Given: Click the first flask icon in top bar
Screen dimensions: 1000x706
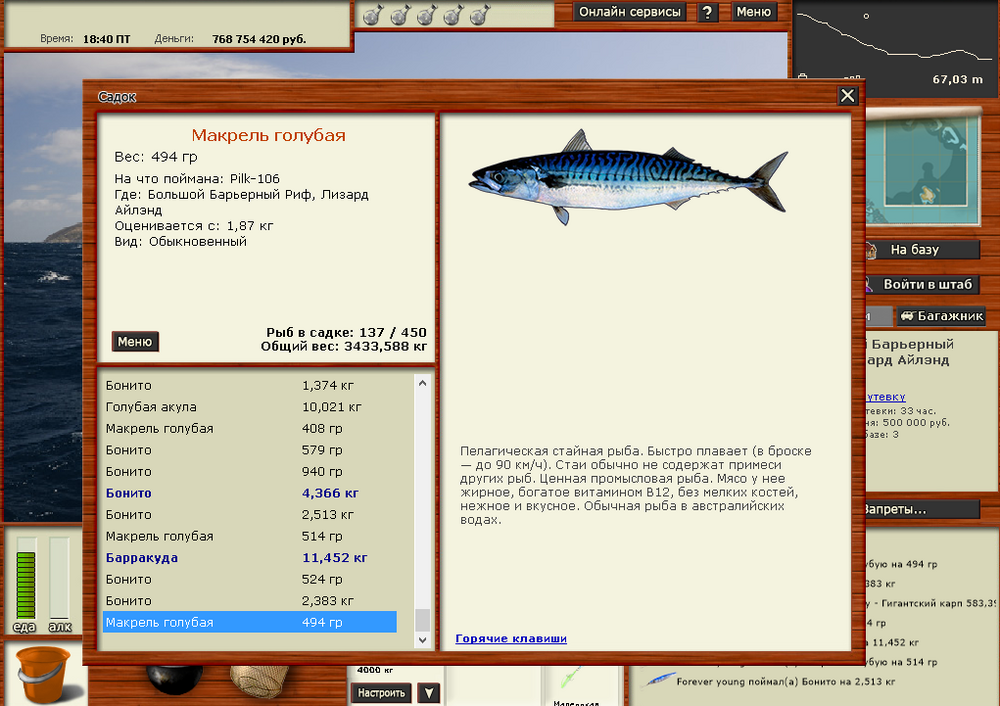Looking at the screenshot, I should pos(372,15).
